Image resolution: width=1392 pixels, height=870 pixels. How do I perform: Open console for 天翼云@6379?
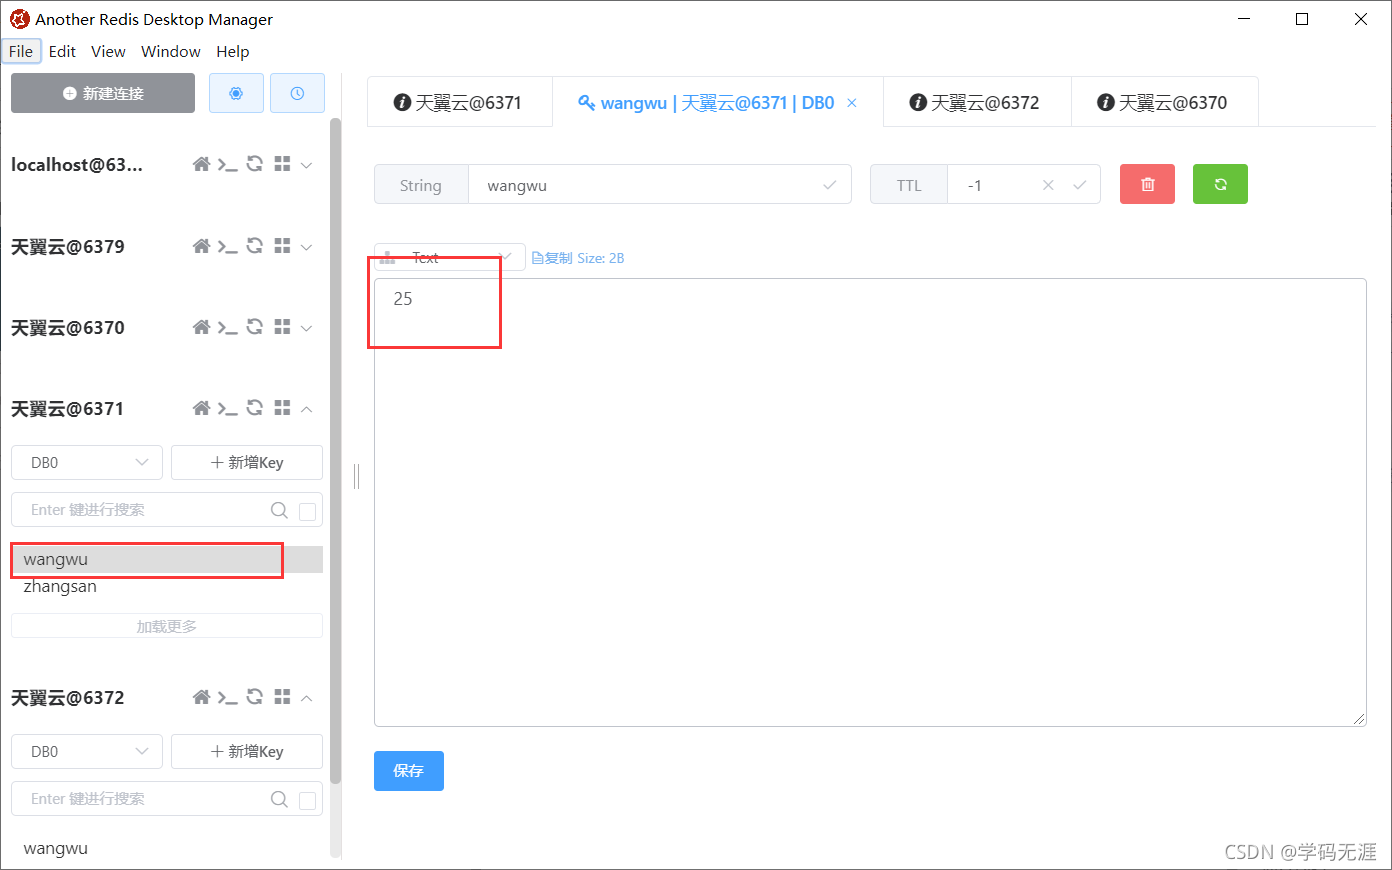tap(228, 246)
